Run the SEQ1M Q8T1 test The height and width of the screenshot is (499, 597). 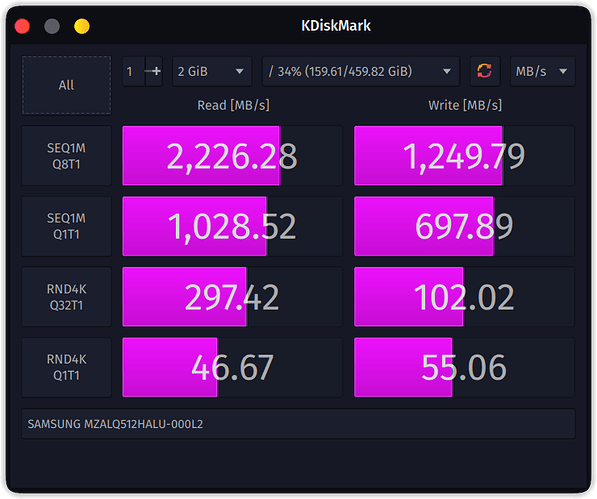(x=66, y=156)
